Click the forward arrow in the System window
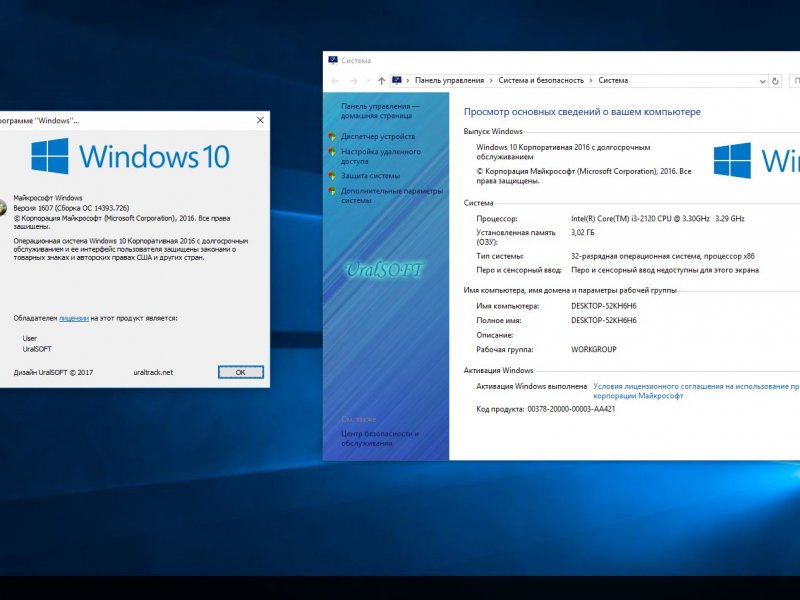The image size is (800, 600). click(353, 81)
